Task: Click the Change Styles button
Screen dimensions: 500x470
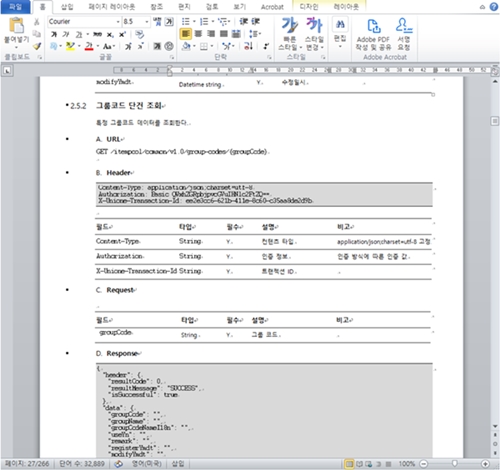Action: 314,33
